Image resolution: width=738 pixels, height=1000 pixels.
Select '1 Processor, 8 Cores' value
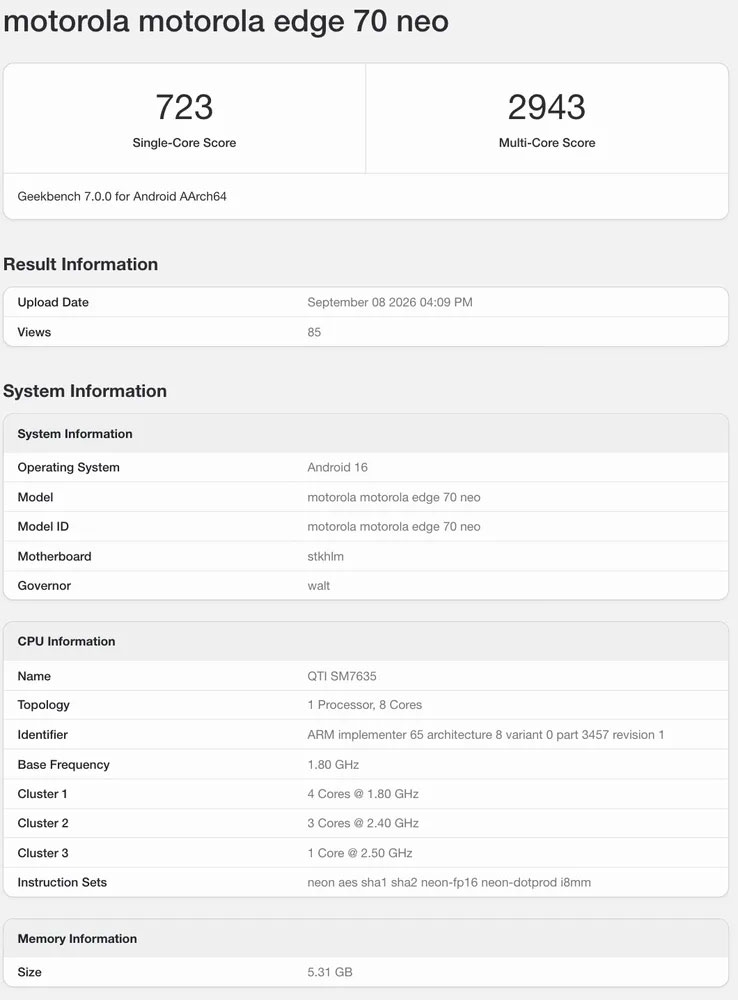click(x=364, y=705)
